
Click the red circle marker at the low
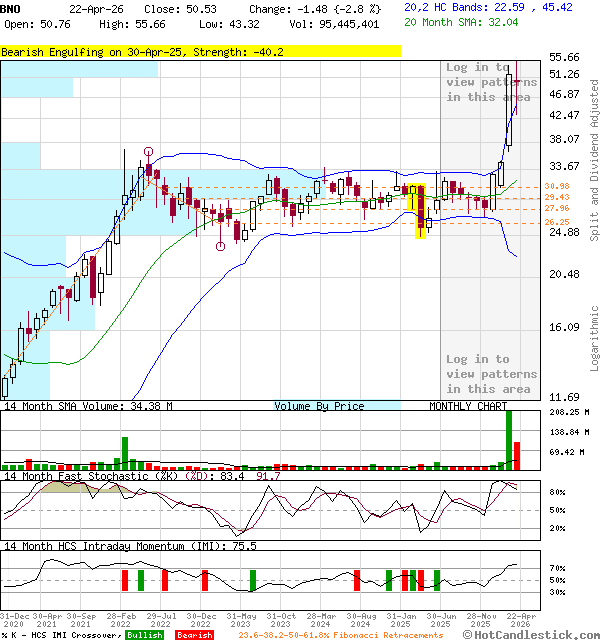pyautogui.click(x=221, y=247)
